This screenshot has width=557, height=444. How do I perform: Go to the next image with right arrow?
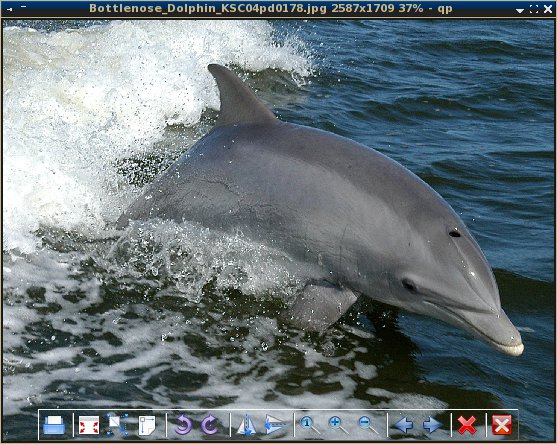(432, 425)
